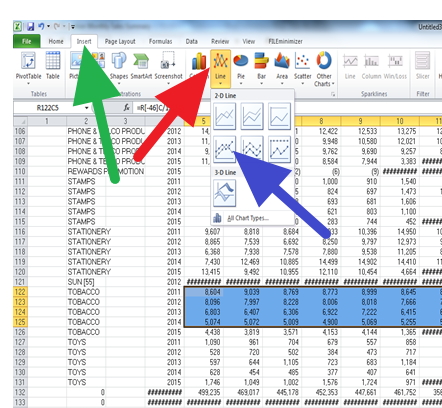Choose the 100% Stacked Line chart type
The height and width of the screenshot is (408, 442).
(279, 116)
